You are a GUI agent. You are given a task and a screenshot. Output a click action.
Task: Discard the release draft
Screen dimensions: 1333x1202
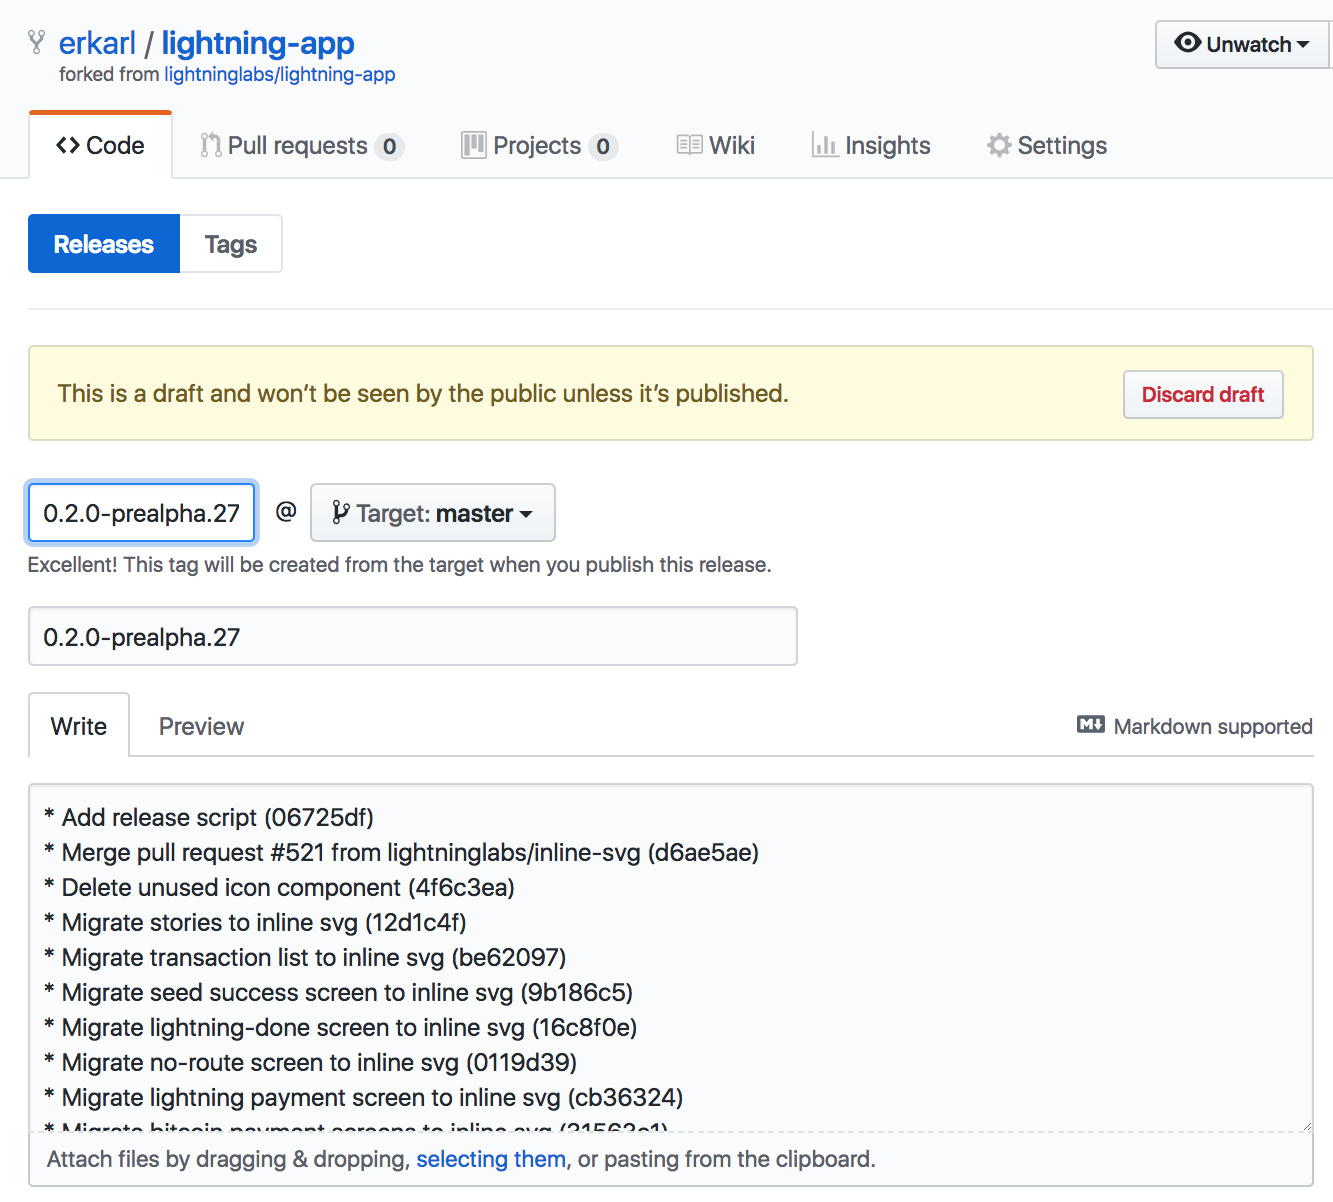click(x=1203, y=394)
